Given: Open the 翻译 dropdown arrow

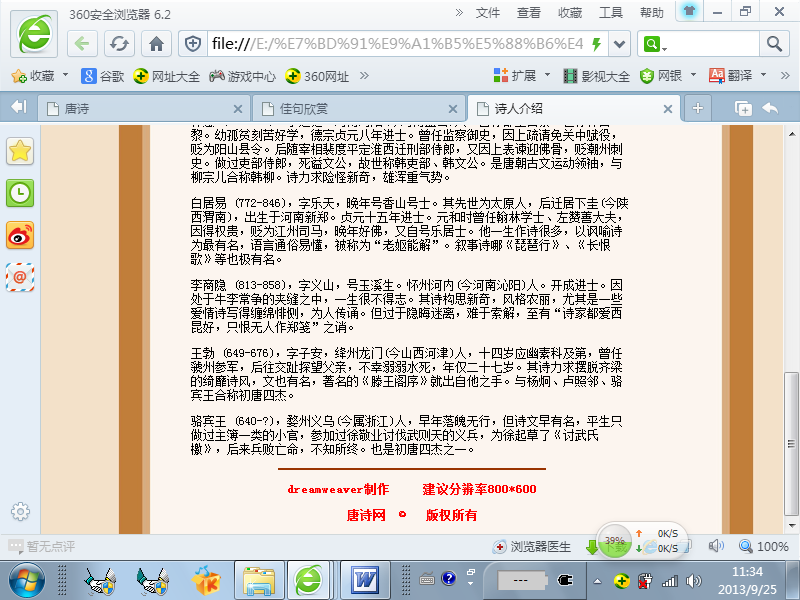Looking at the screenshot, I should 762,76.
